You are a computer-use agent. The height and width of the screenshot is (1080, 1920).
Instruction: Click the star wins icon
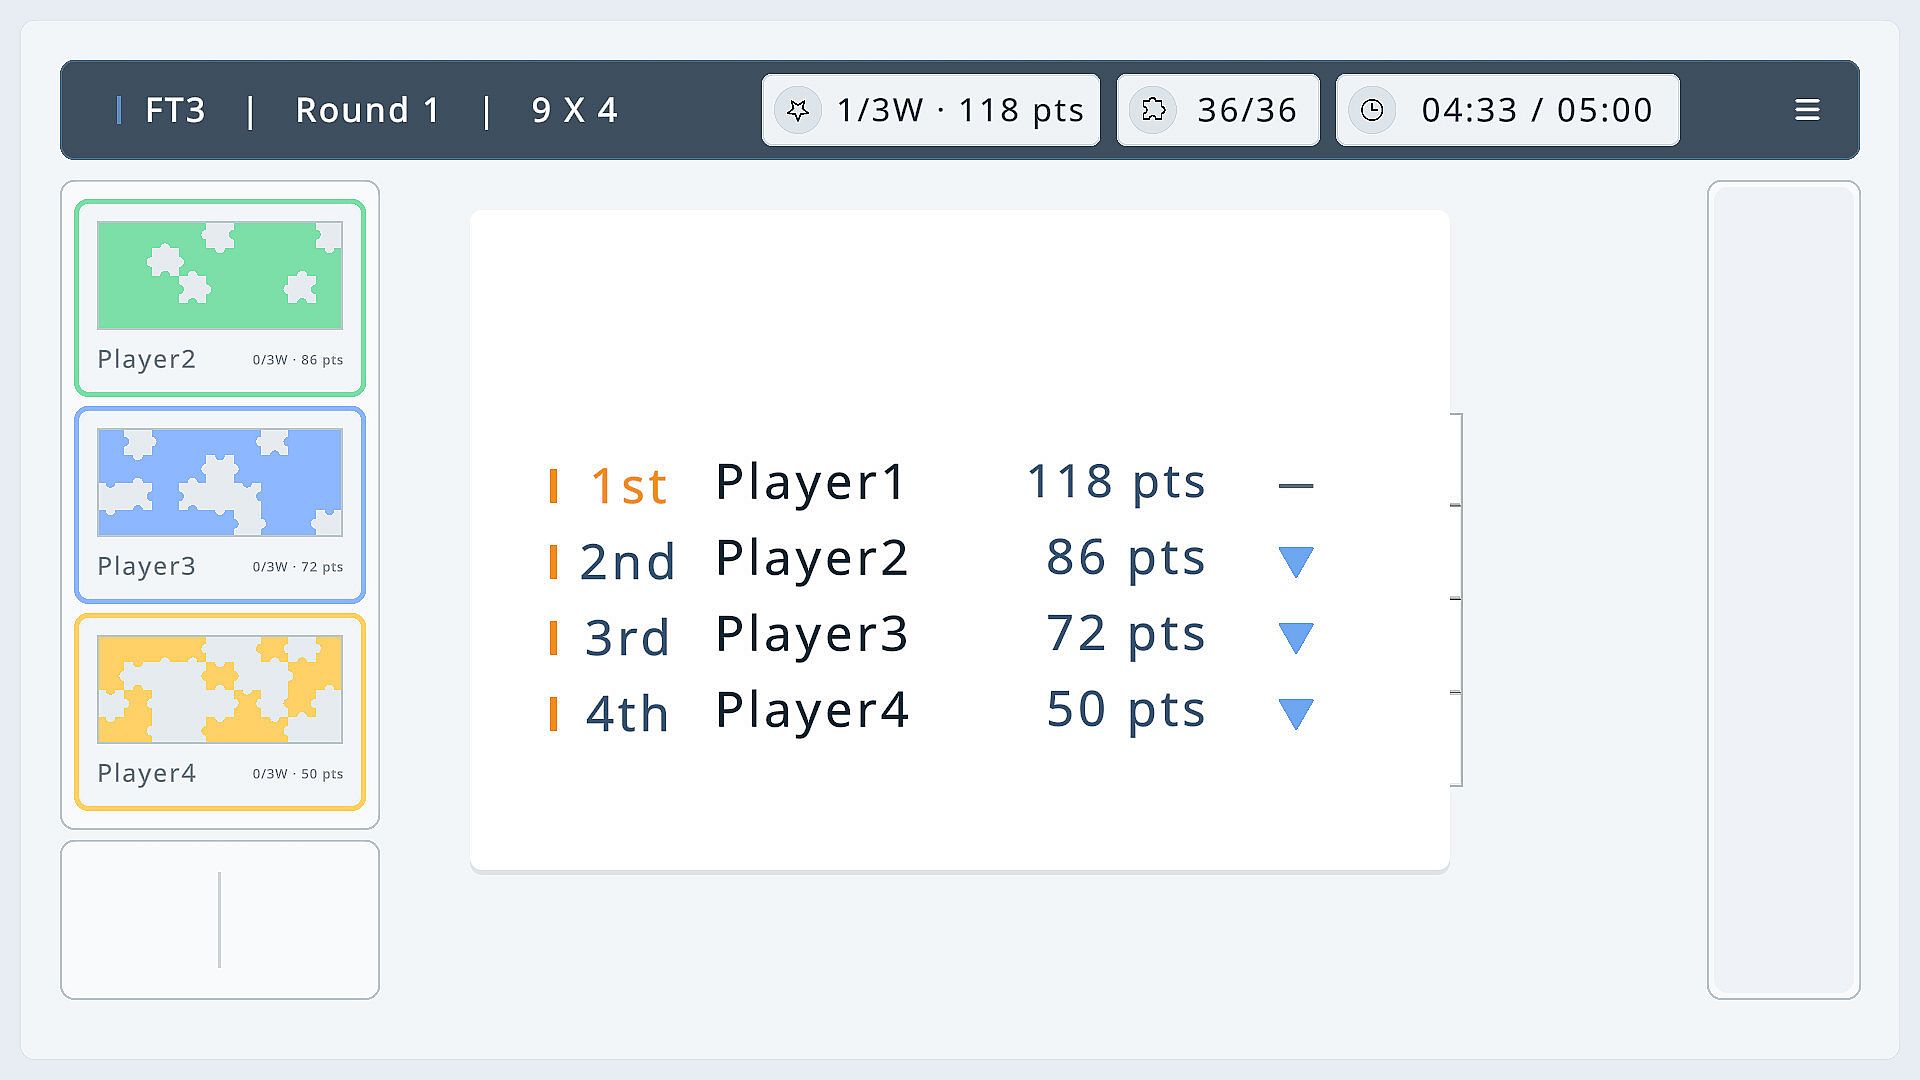[798, 110]
